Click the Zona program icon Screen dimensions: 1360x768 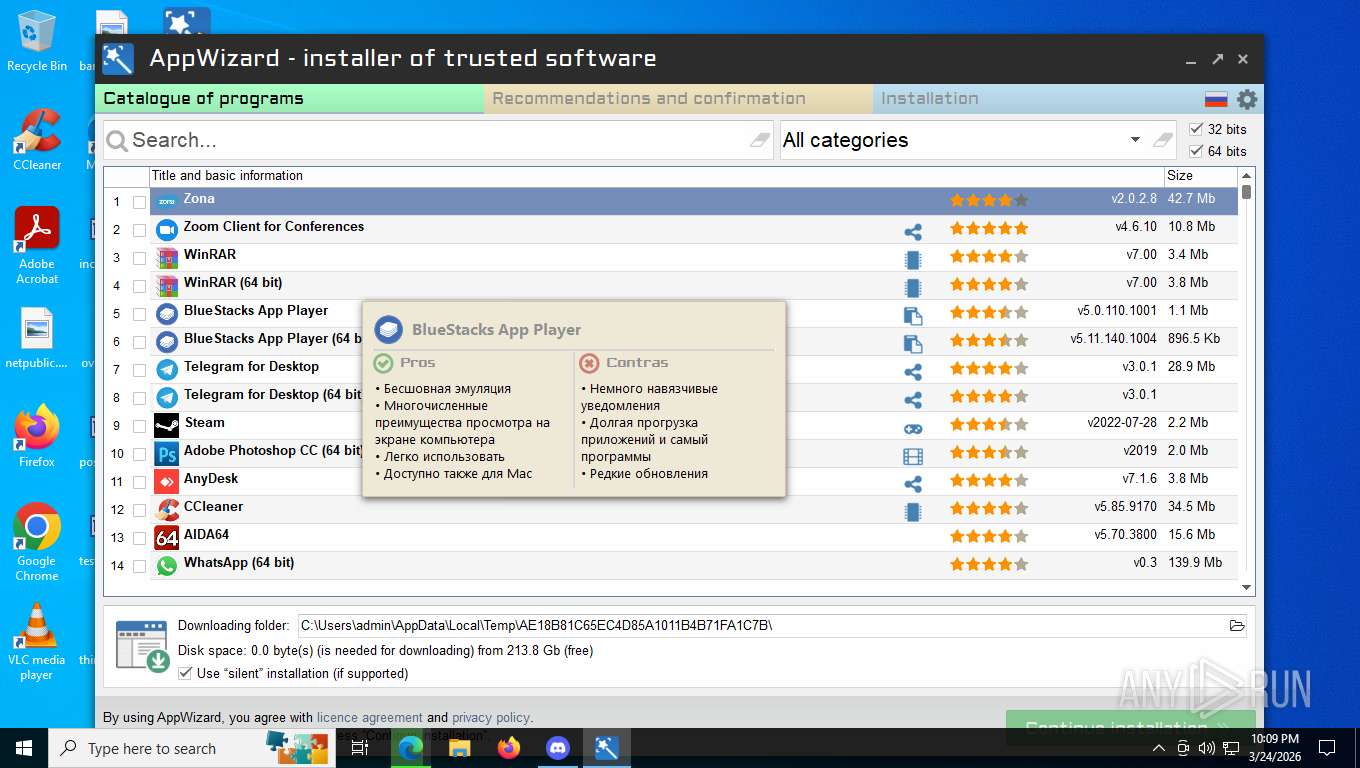click(167, 201)
